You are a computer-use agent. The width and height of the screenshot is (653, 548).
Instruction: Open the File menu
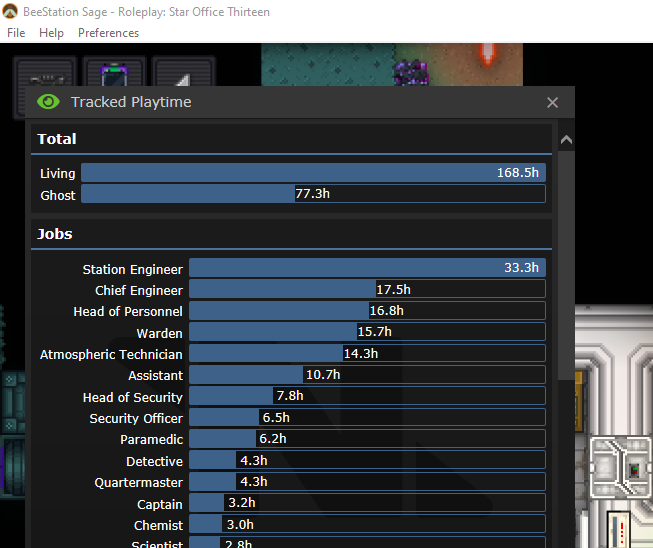coord(16,33)
